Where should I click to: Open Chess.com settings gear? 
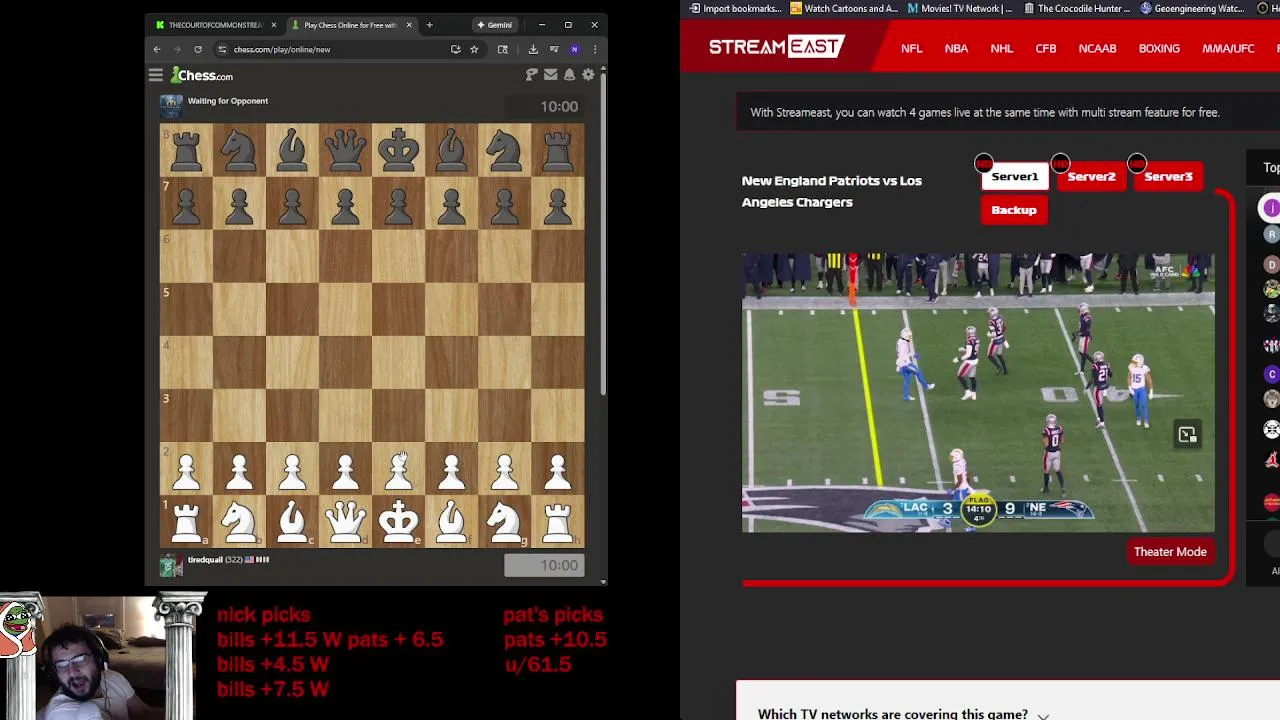click(x=588, y=75)
